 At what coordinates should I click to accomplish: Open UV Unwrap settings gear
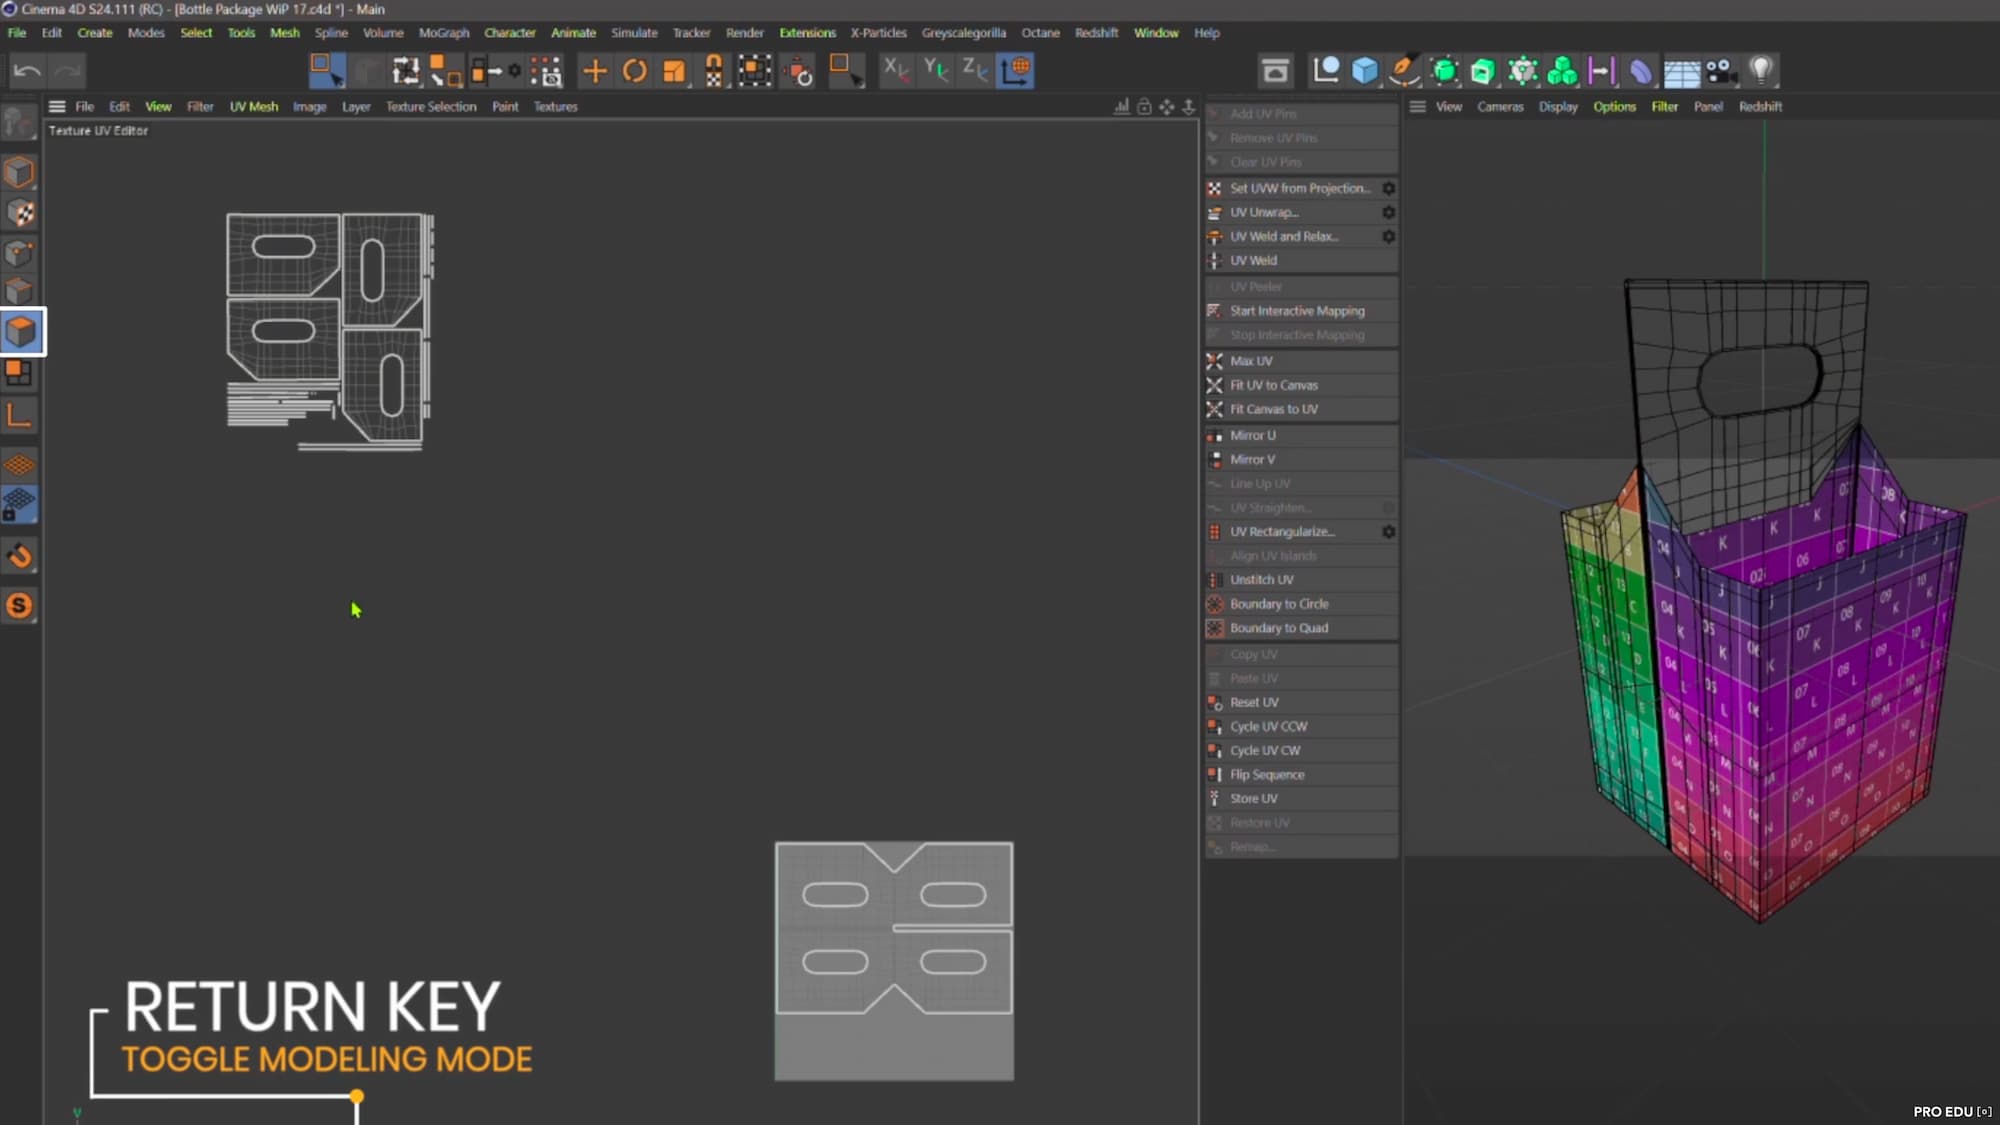pyautogui.click(x=1388, y=212)
